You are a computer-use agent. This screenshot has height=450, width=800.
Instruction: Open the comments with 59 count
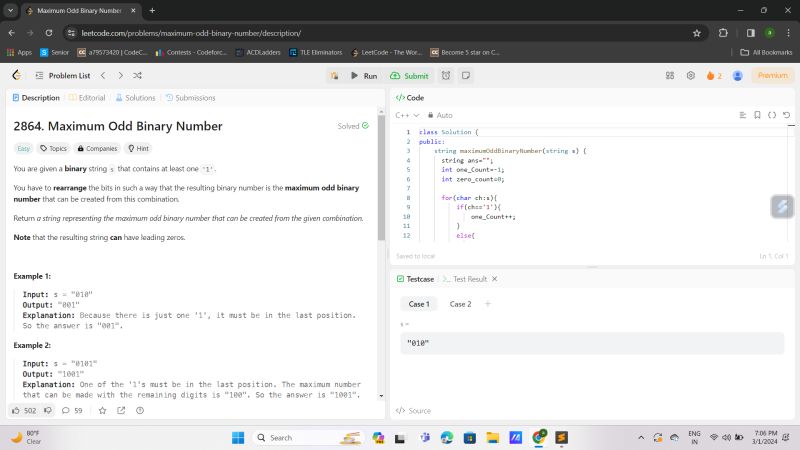tap(72, 410)
